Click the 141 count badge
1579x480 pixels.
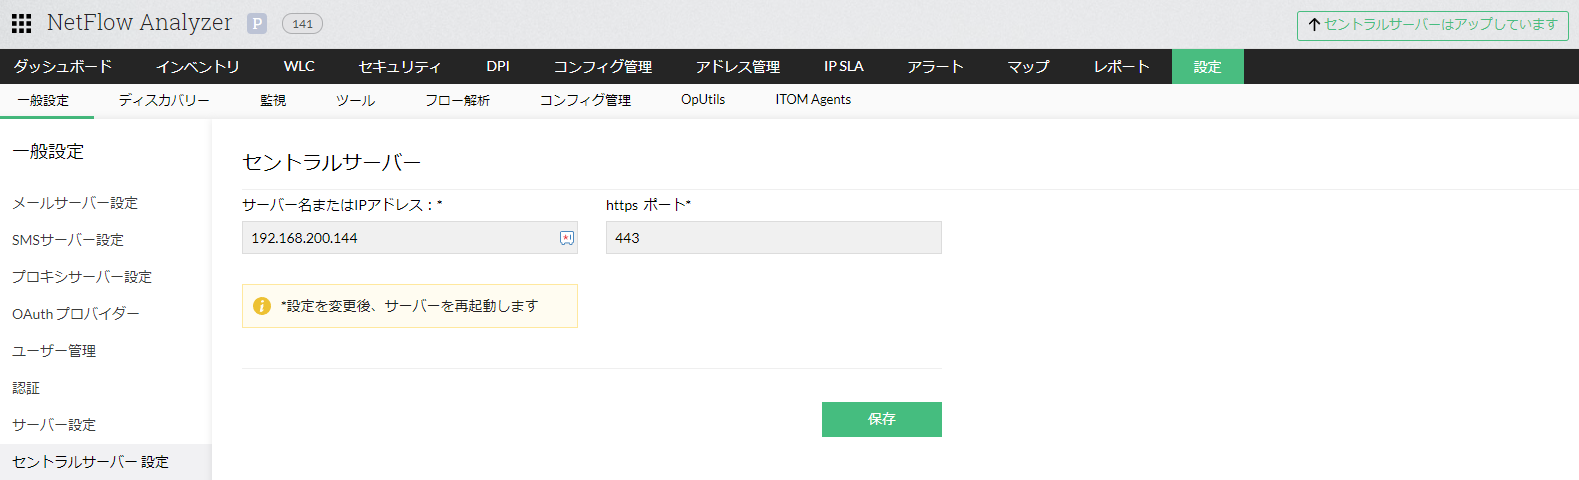point(302,24)
